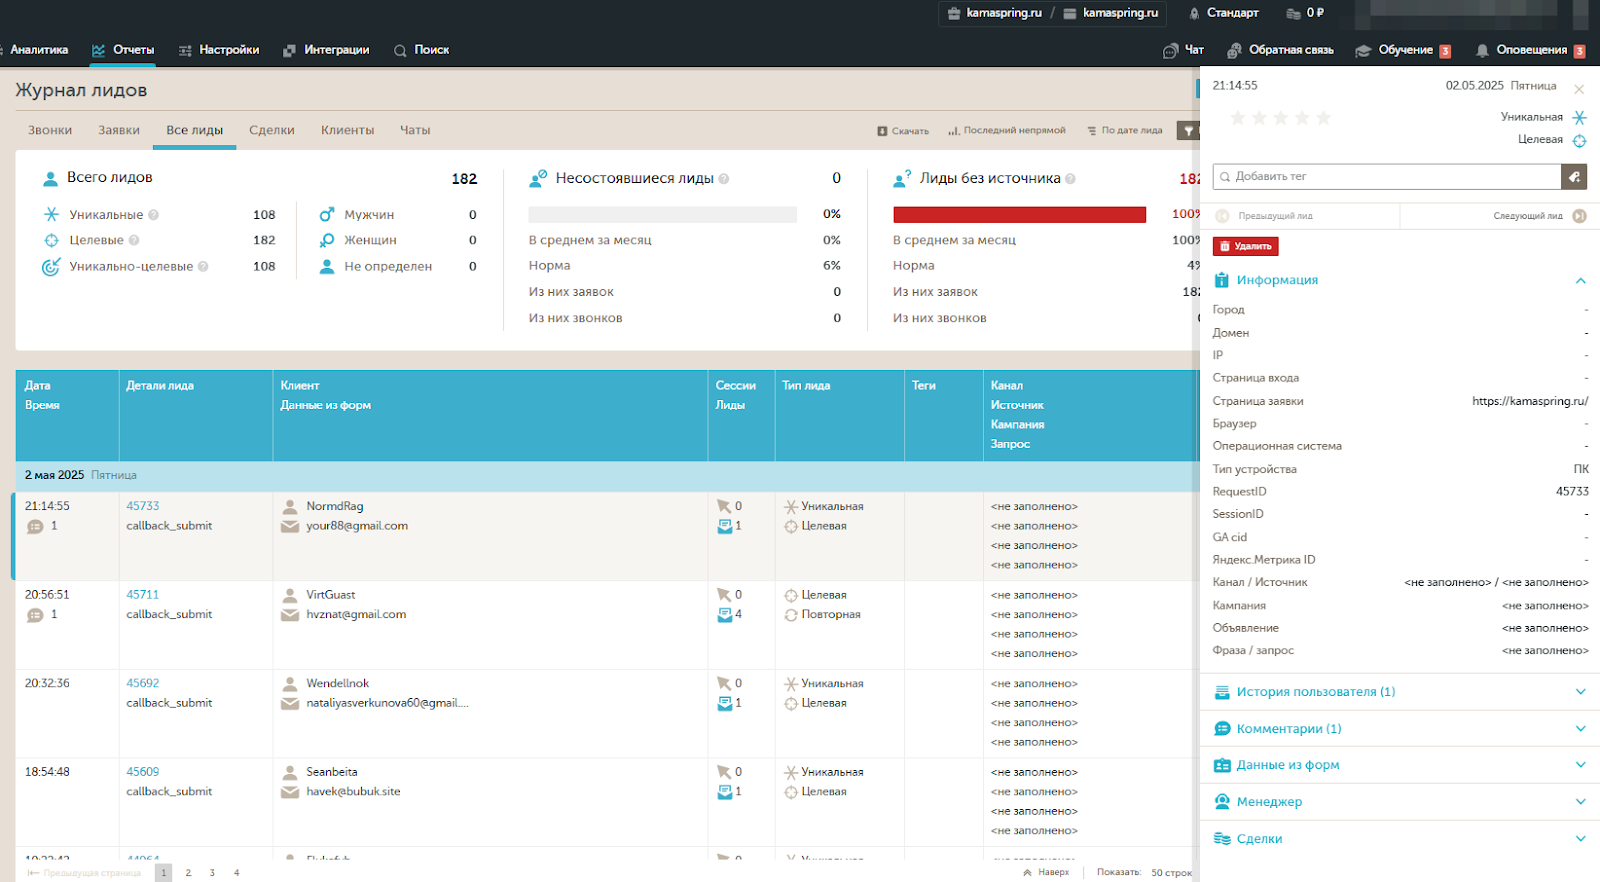Expand the История пользователя section

coord(1580,692)
